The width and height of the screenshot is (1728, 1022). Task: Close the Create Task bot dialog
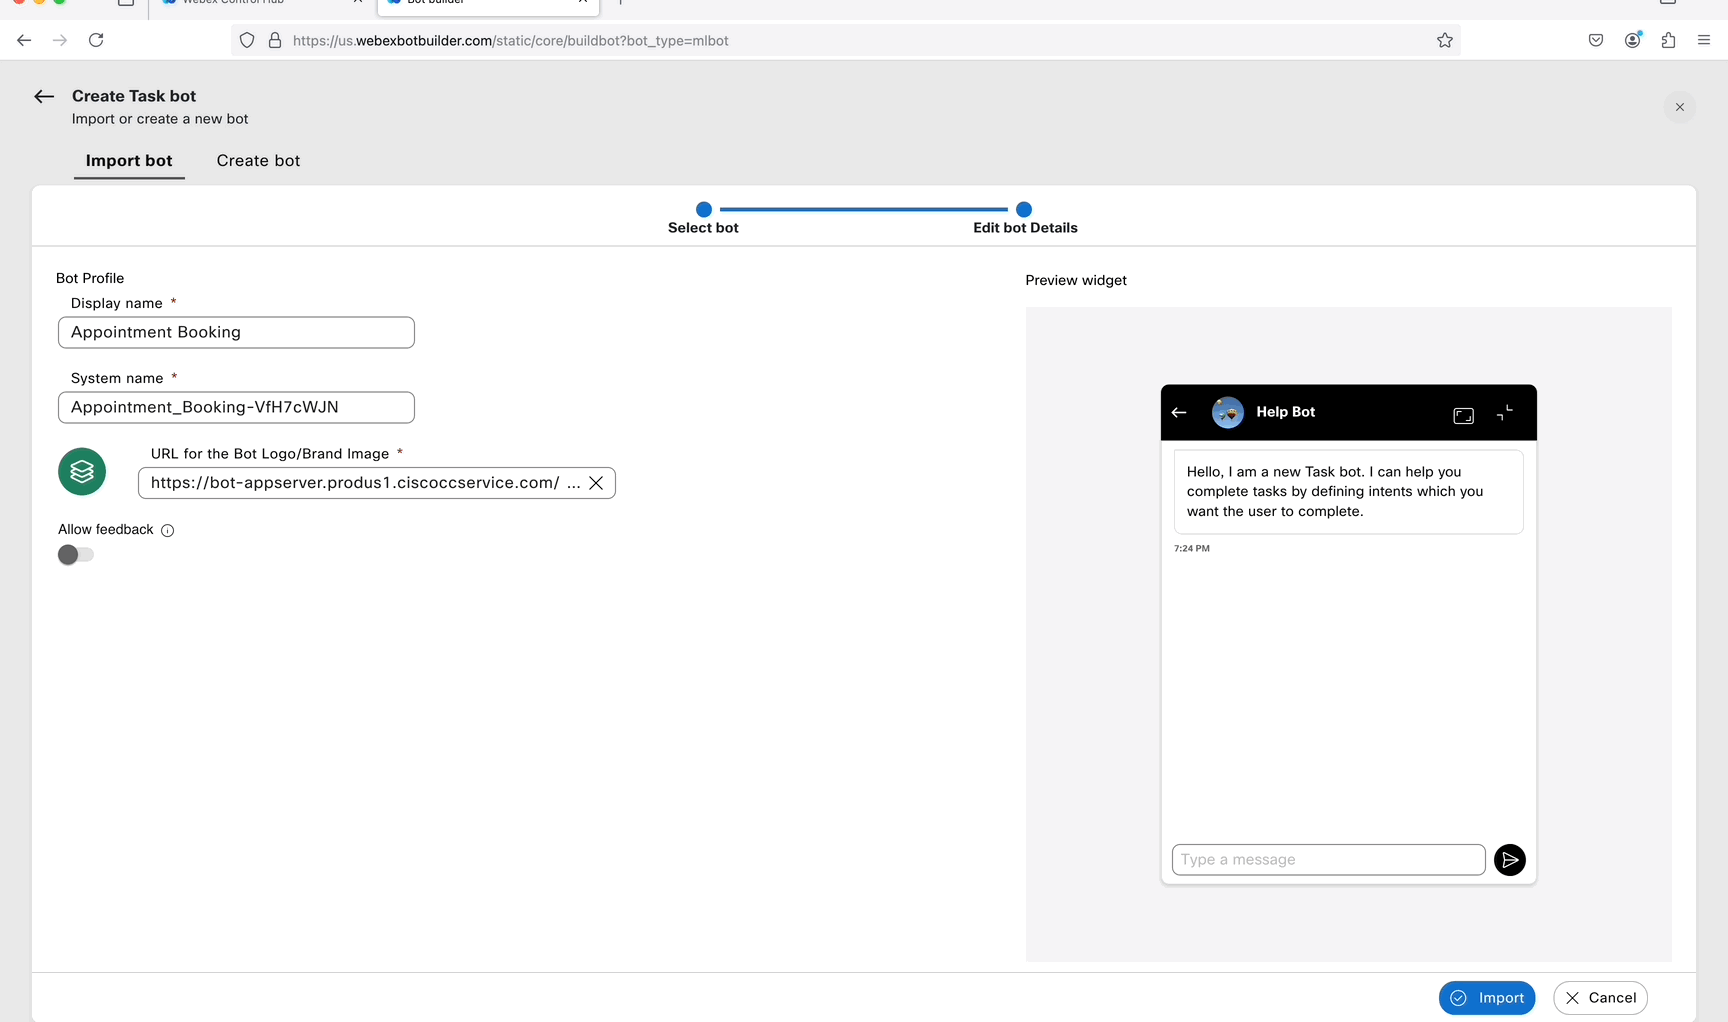[x=1679, y=107]
